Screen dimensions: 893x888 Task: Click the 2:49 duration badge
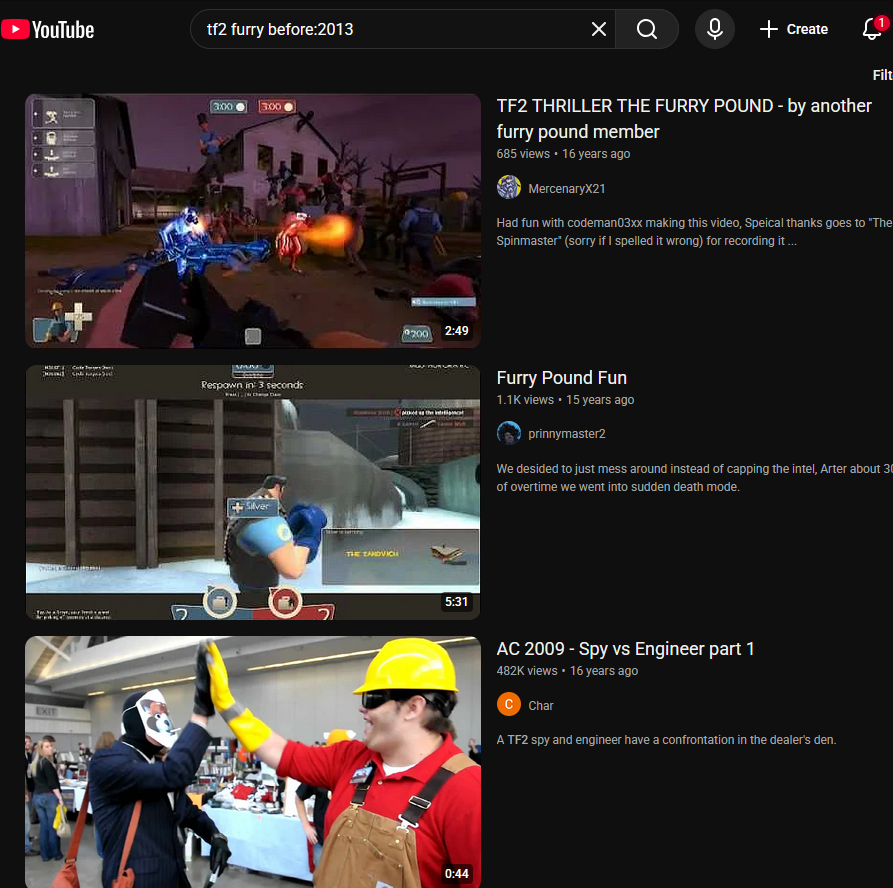(456, 331)
